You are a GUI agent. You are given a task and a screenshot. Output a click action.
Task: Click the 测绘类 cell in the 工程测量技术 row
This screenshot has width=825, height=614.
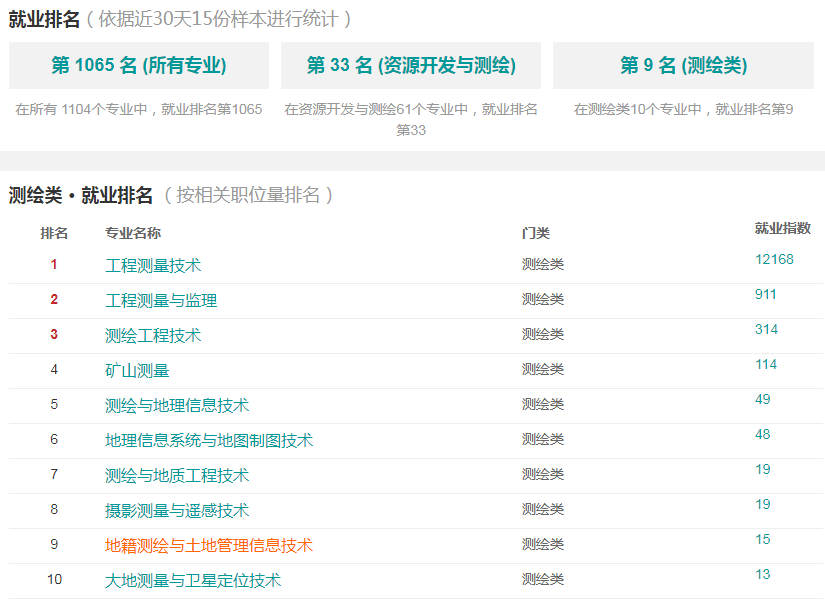click(x=542, y=264)
